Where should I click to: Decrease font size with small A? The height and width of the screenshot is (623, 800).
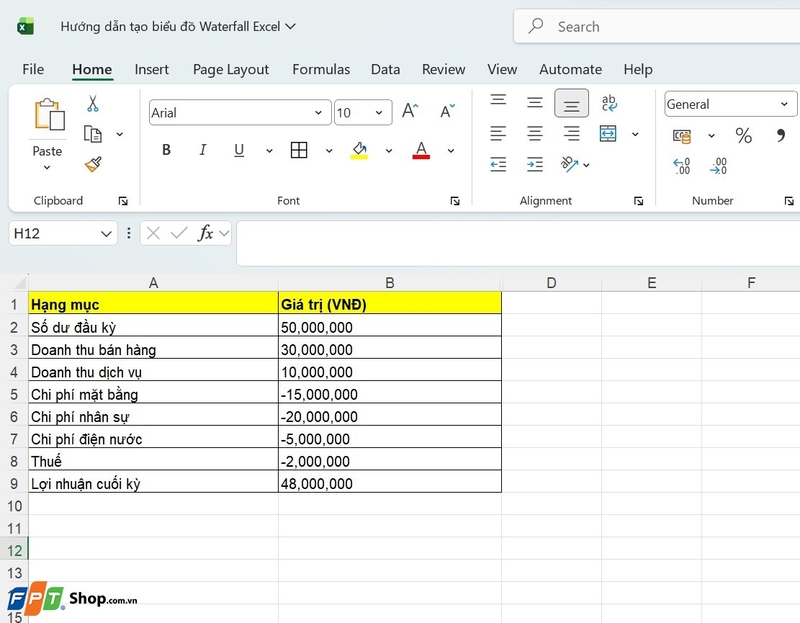tap(447, 111)
